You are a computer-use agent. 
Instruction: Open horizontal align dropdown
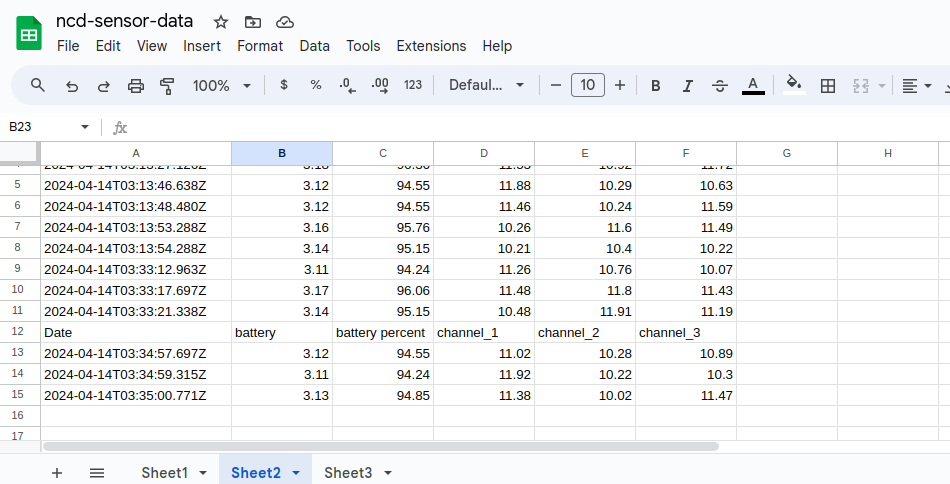coord(916,86)
